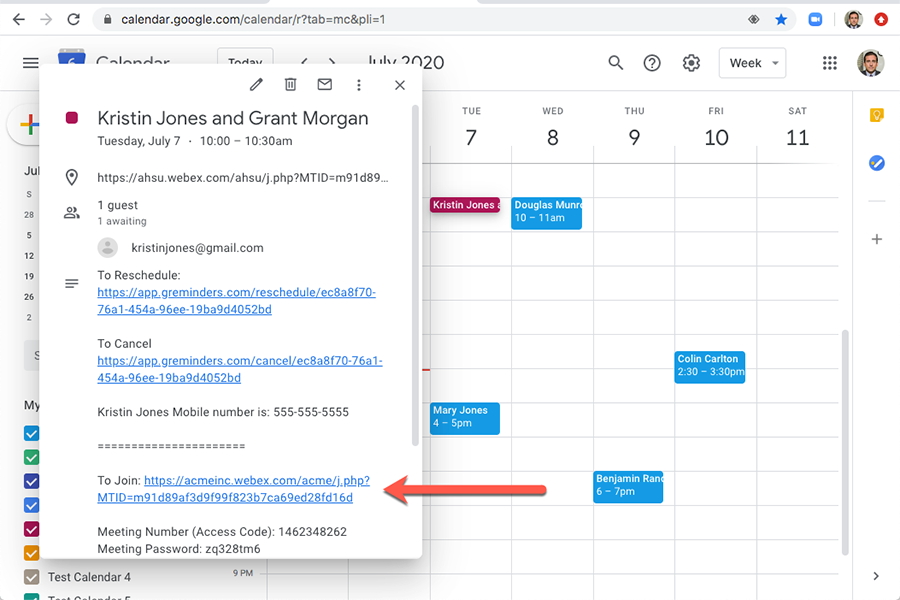Click the calendar grid vertical scrollbar

(x=845, y=442)
